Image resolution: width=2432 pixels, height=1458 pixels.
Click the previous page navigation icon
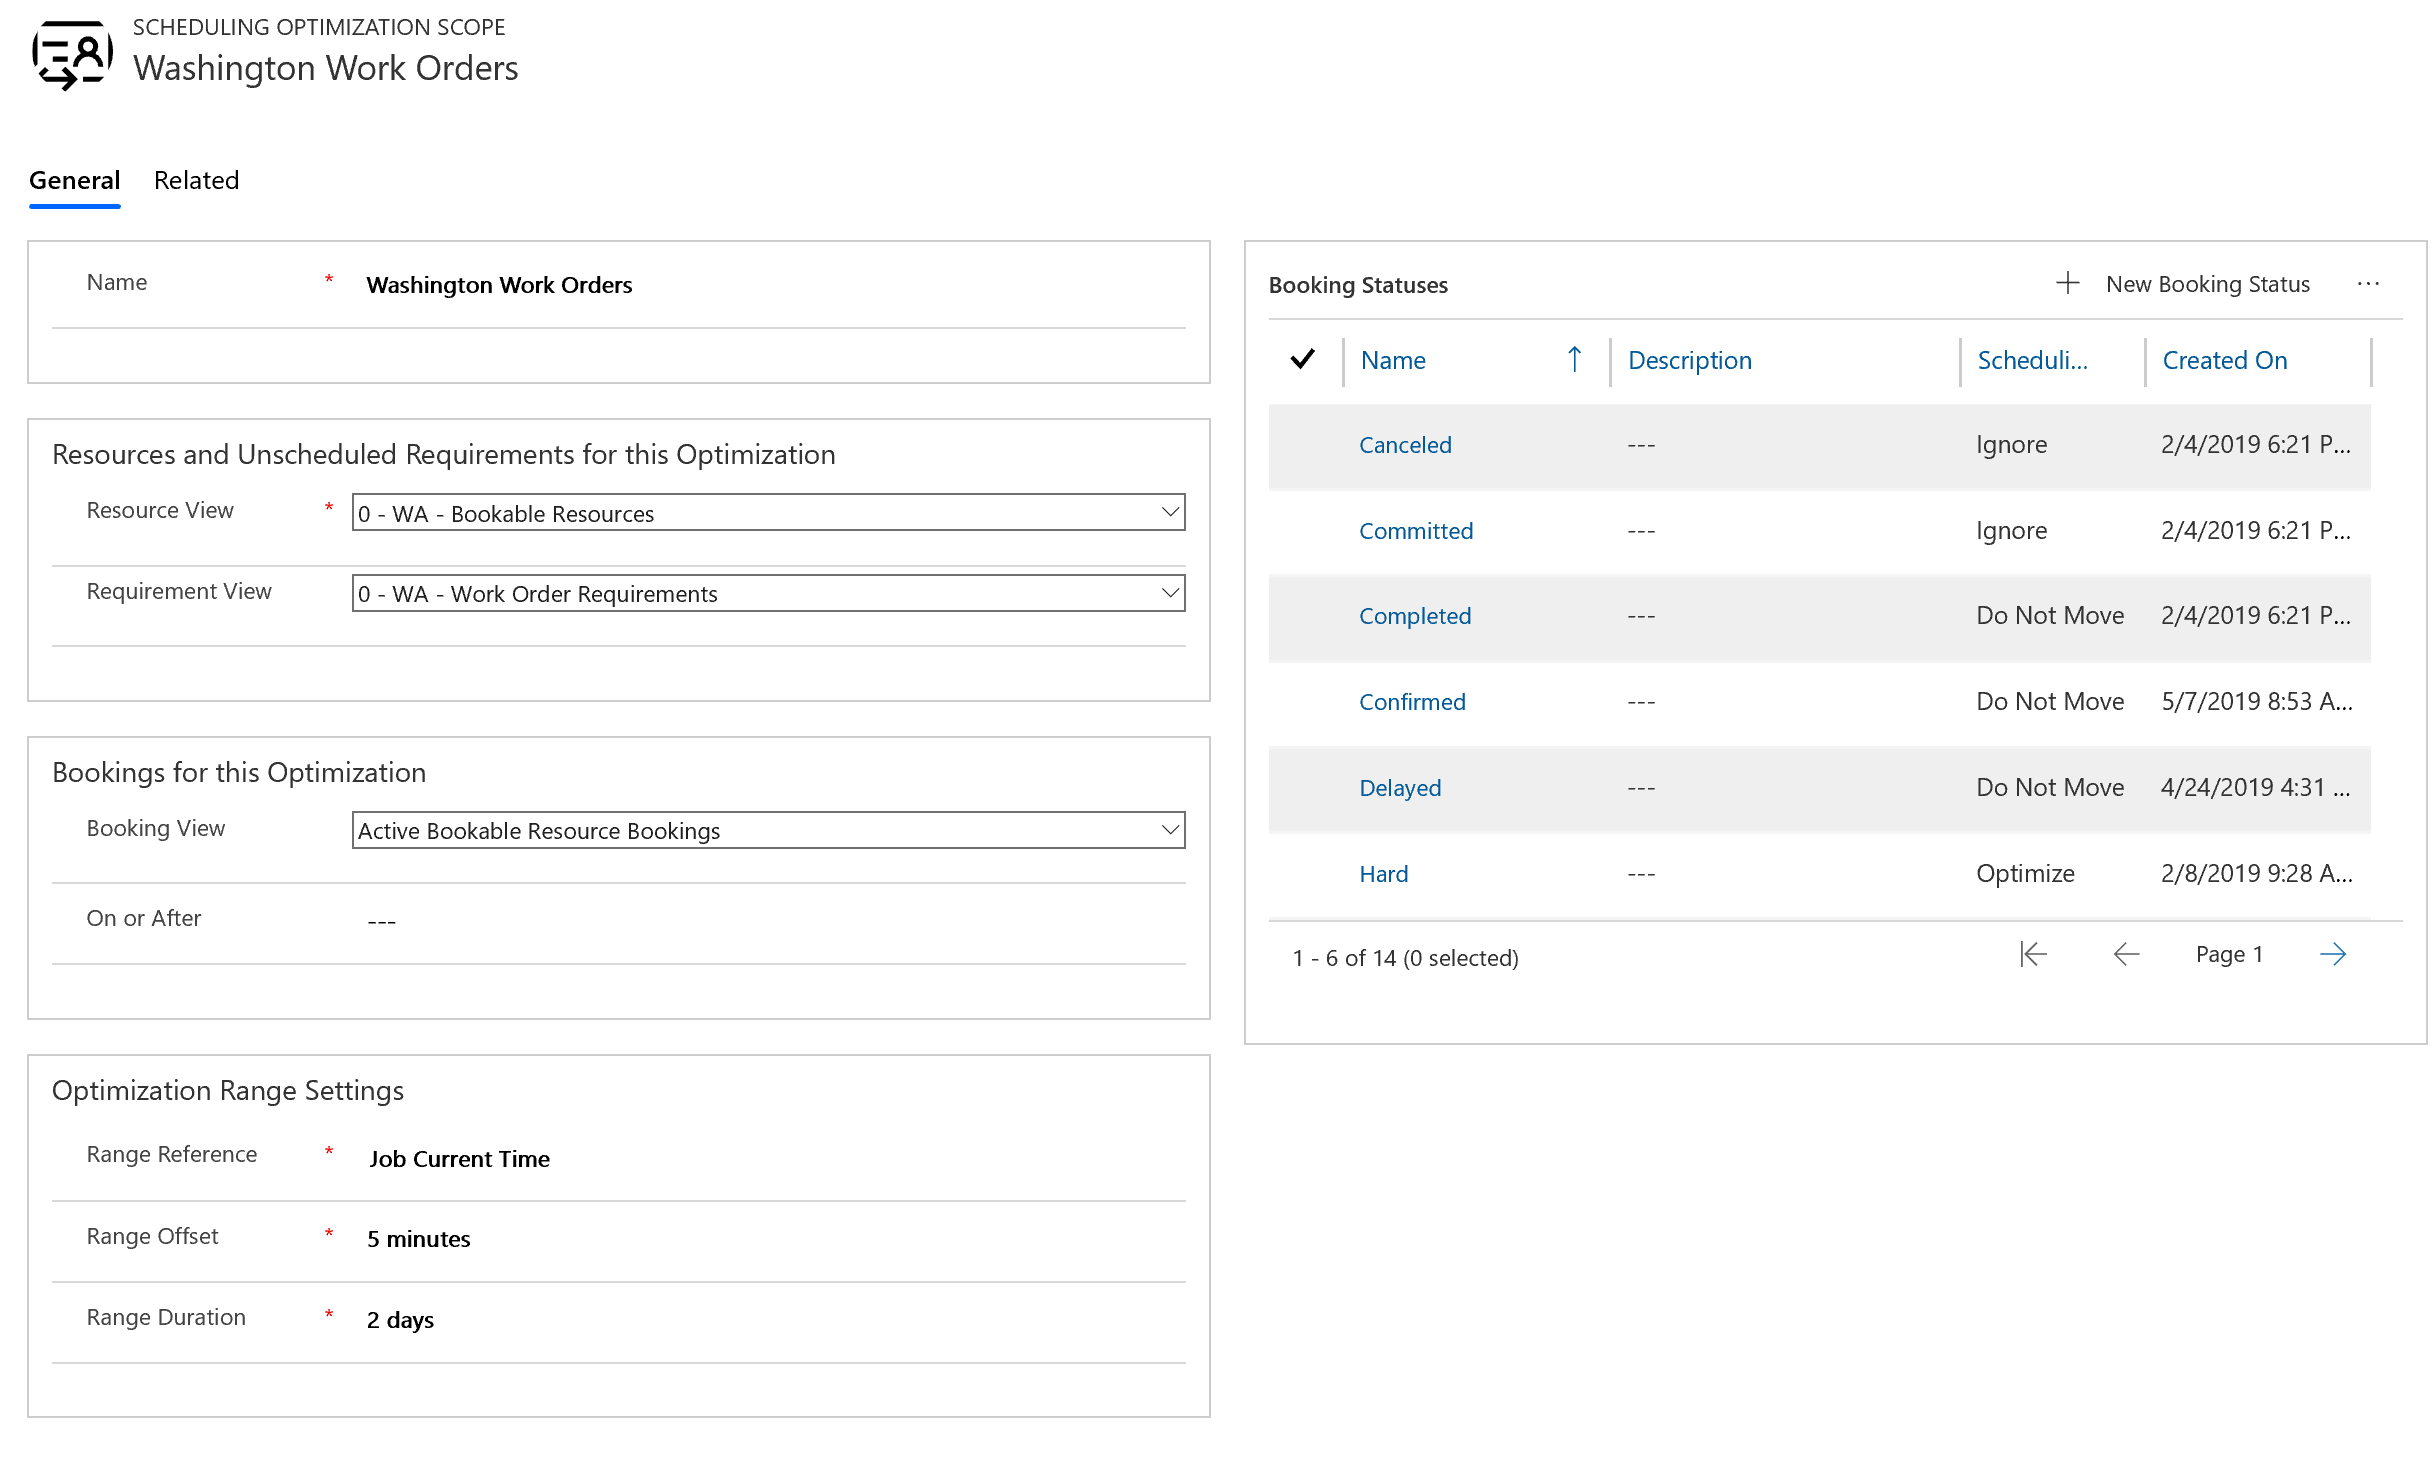click(2123, 953)
